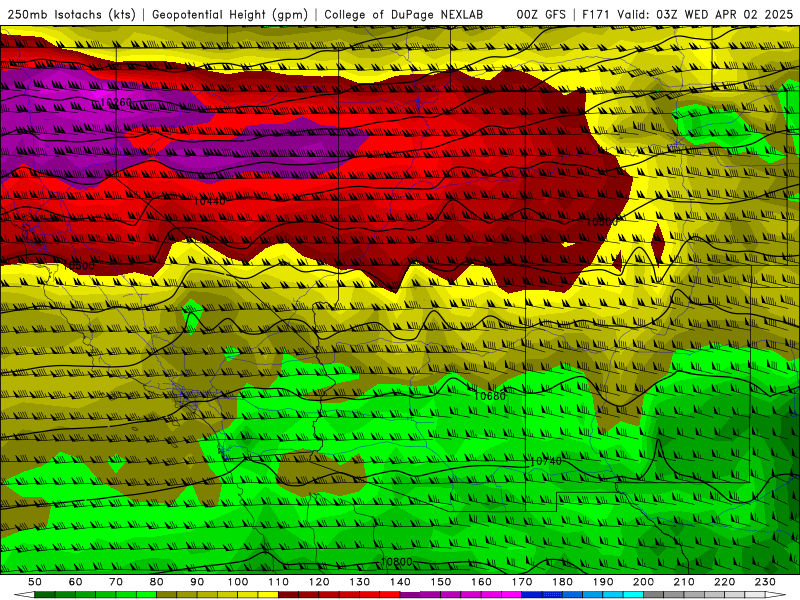800x600 pixels.
Task: Click the 100 value on the color scale
Action: coord(238,582)
